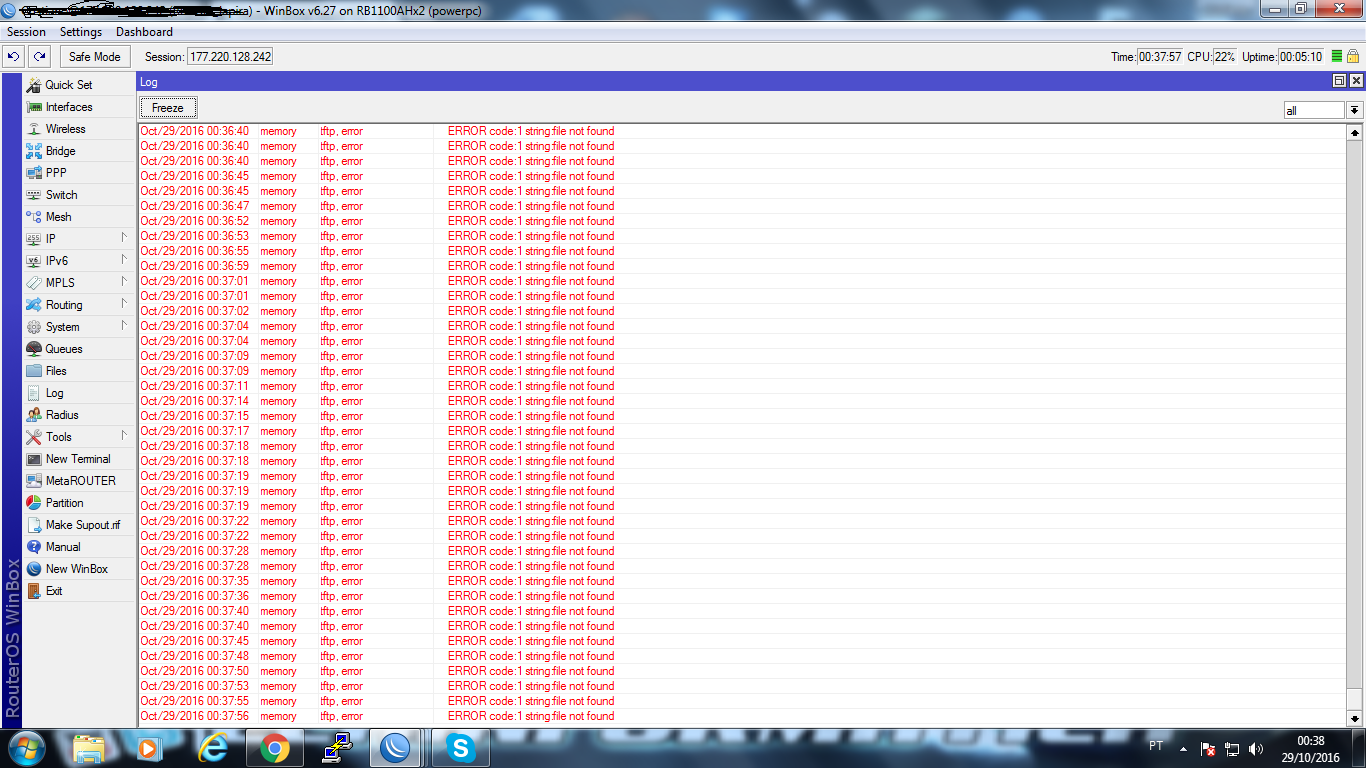The height and width of the screenshot is (768, 1366).
Task: Click the Windows Start button
Action: pos(29,748)
